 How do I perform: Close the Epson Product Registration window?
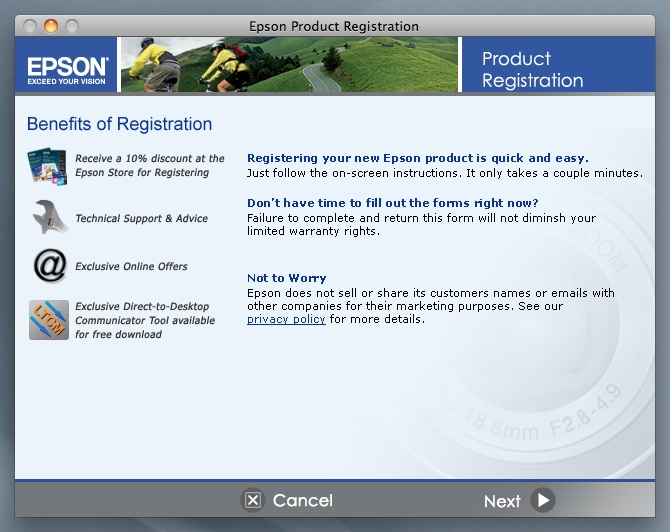29,26
